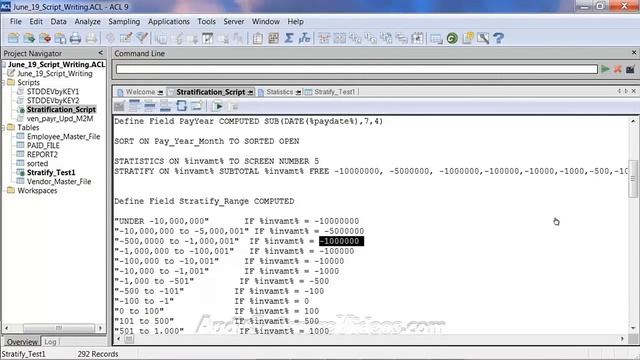Open the Server menu
Viewport: 640px width, 360px height.
(x=233, y=22)
